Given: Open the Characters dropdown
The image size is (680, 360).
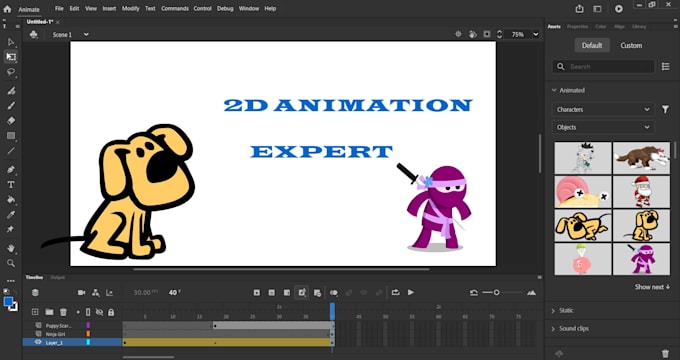Looking at the screenshot, I should click(x=602, y=109).
